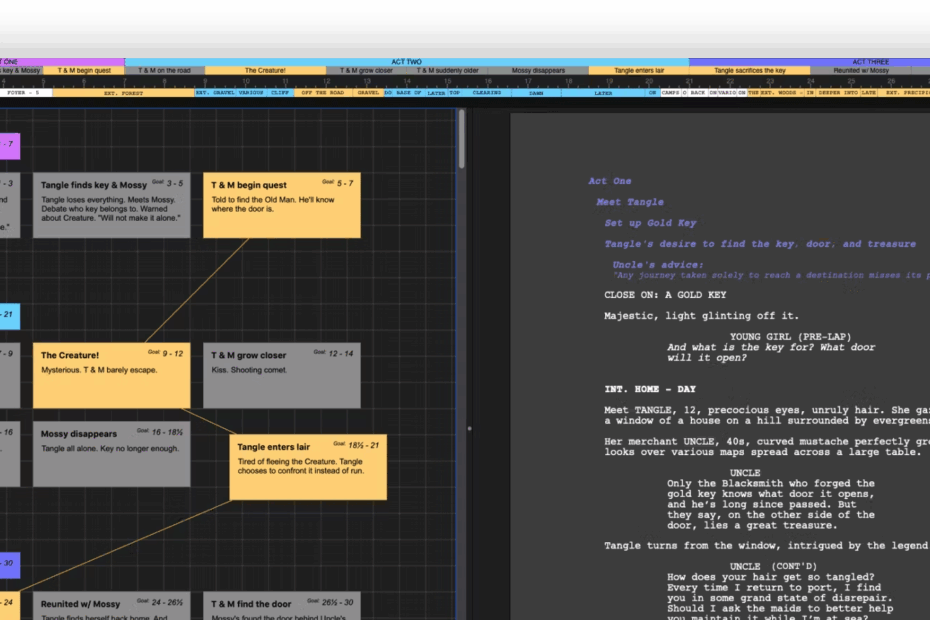
Task: Click 'Tangle sacrifices the key' timeline beat
Action: 749,71
